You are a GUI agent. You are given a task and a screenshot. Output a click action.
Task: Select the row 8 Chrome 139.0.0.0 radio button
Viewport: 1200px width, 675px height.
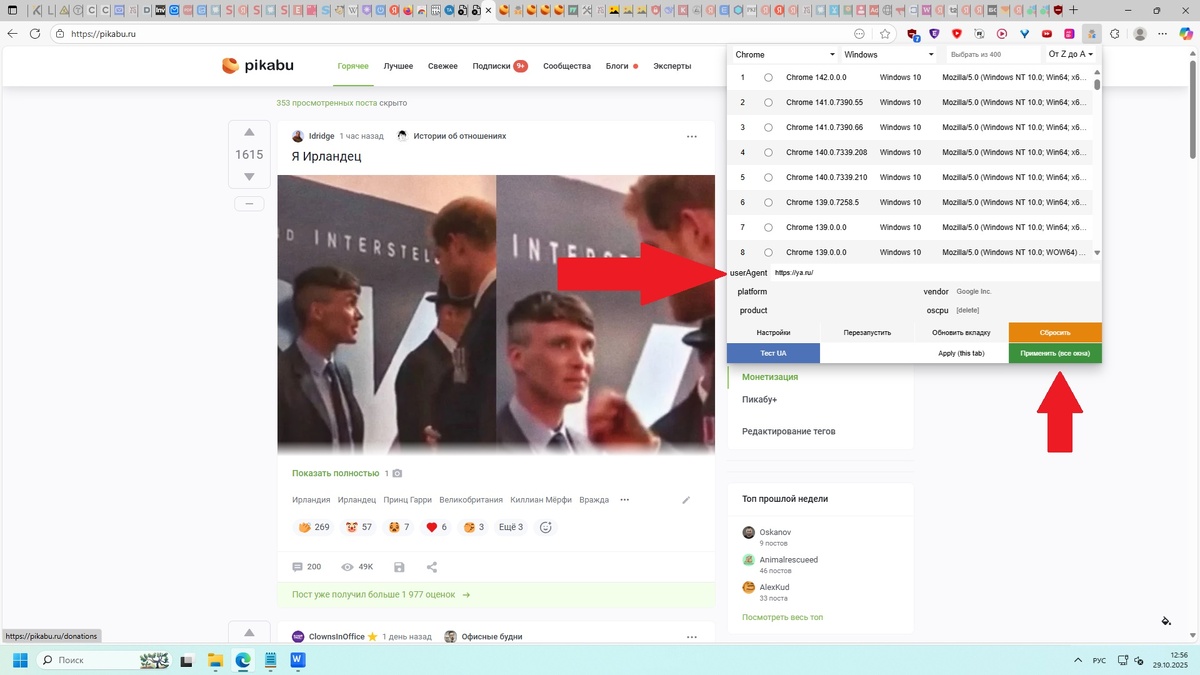(768, 252)
